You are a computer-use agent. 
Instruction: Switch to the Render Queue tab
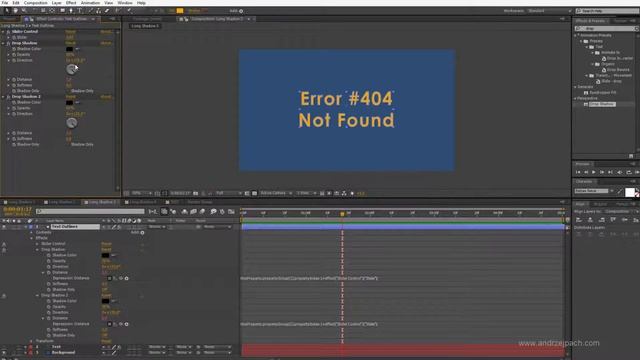[200, 202]
